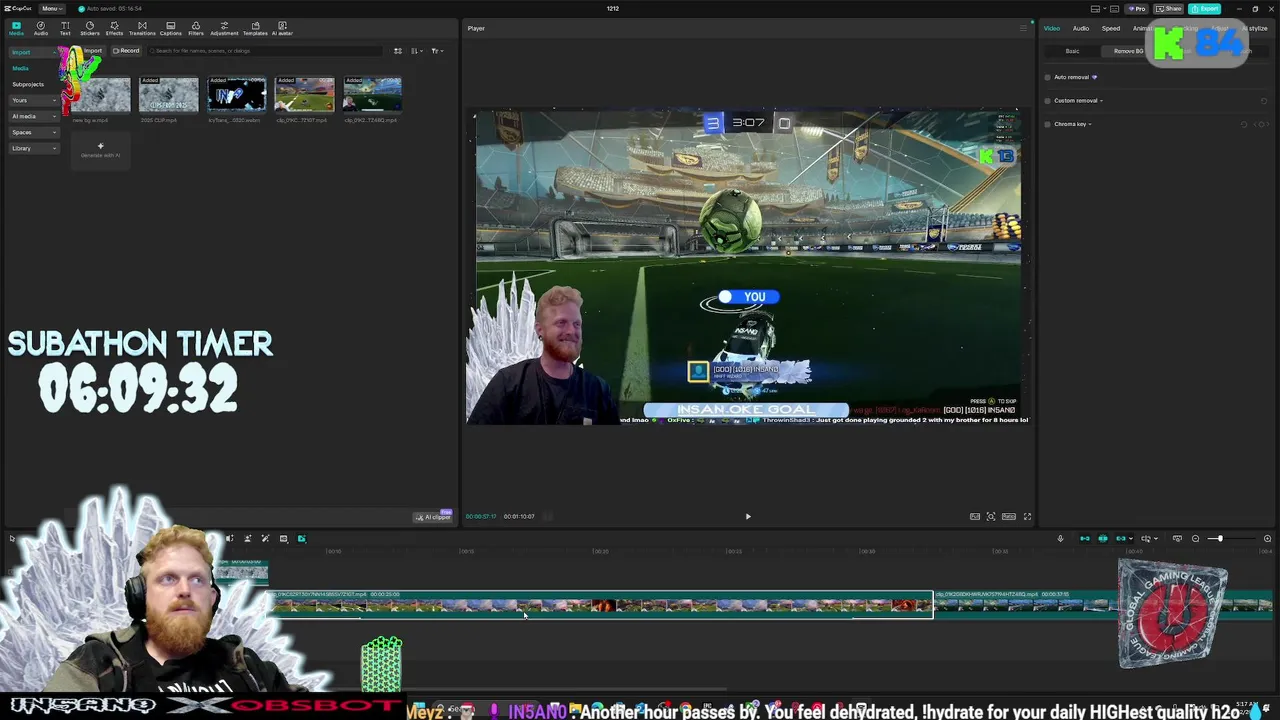Expand the AI media section
This screenshot has height=720, width=1280.
pos(33,116)
